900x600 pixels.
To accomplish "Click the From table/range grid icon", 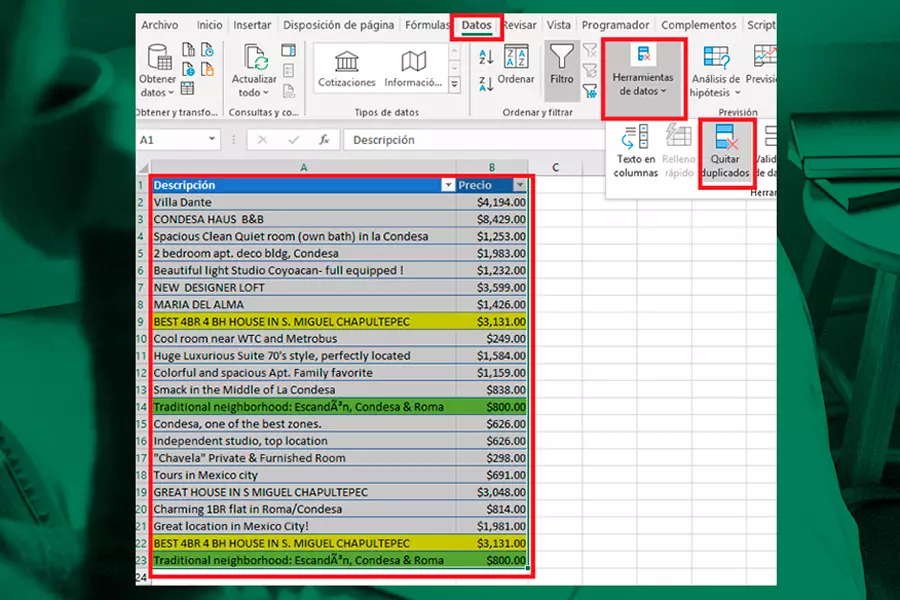I will tap(187, 88).
